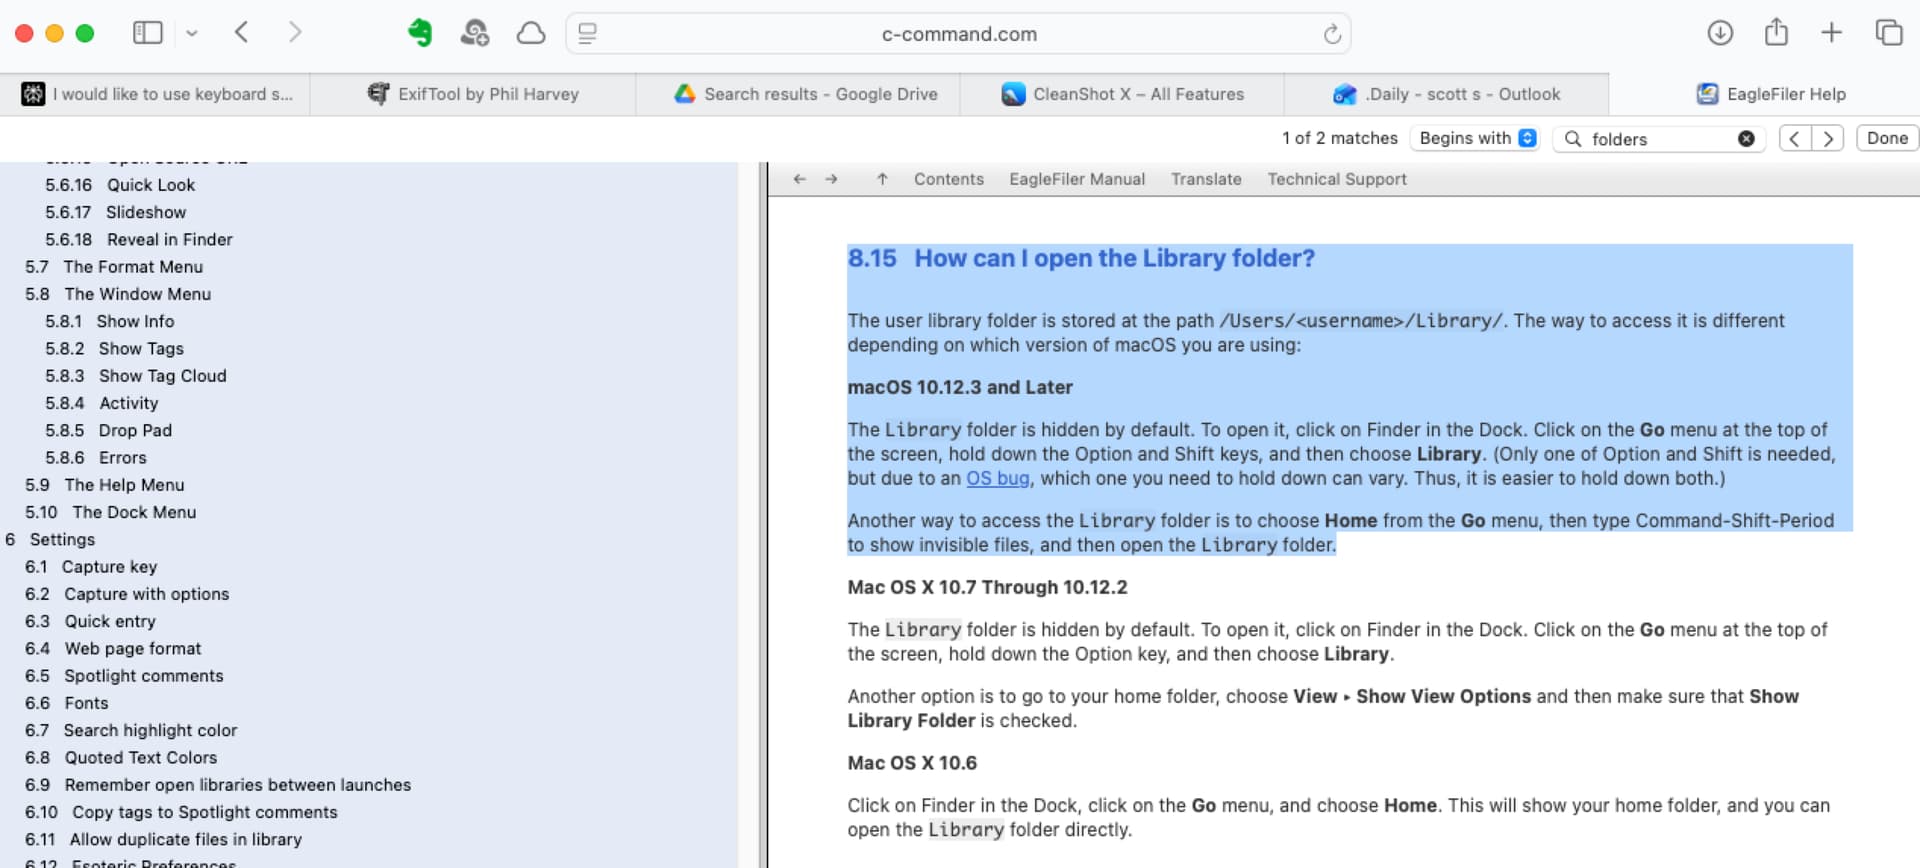Open the EagleFiler Manual link
The image size is (1920, 868).
pyautogui.click(x=1076, y=179)
